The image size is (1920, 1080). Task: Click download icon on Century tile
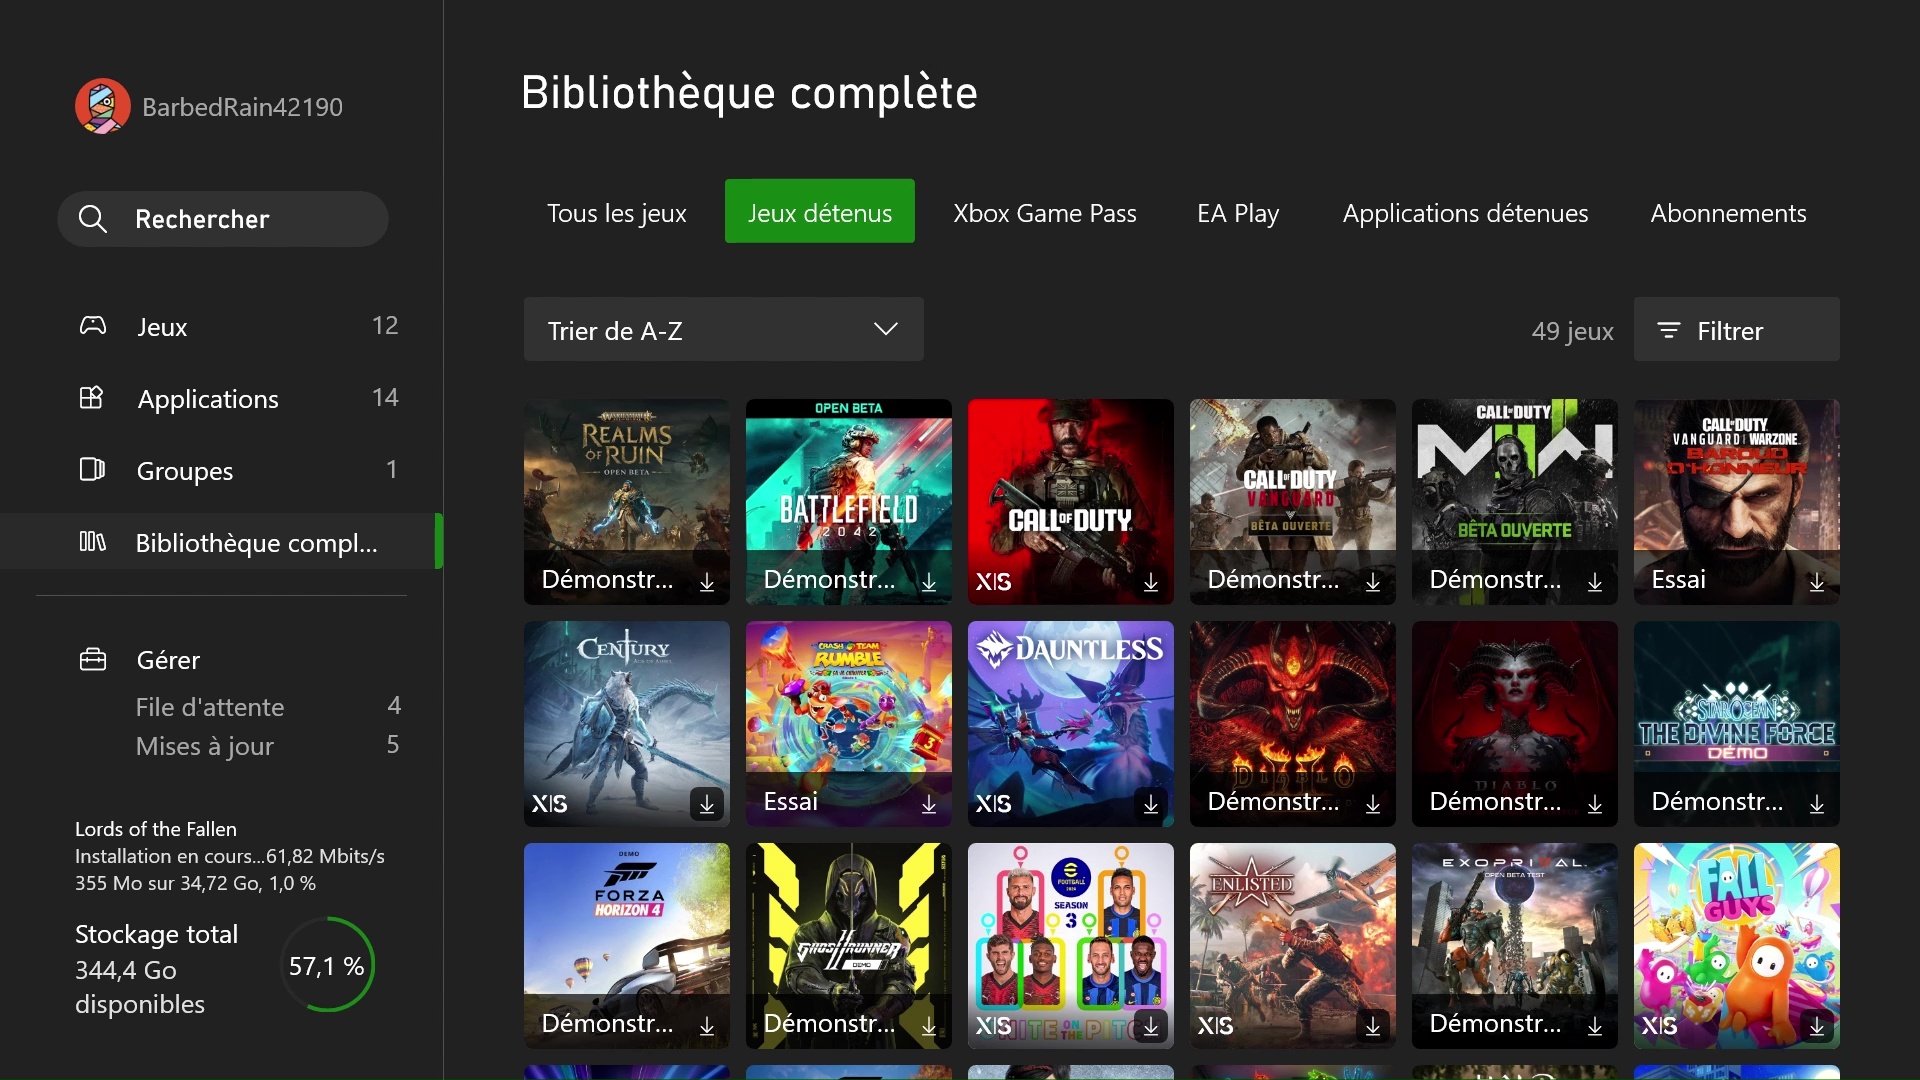tap(707, 803)
